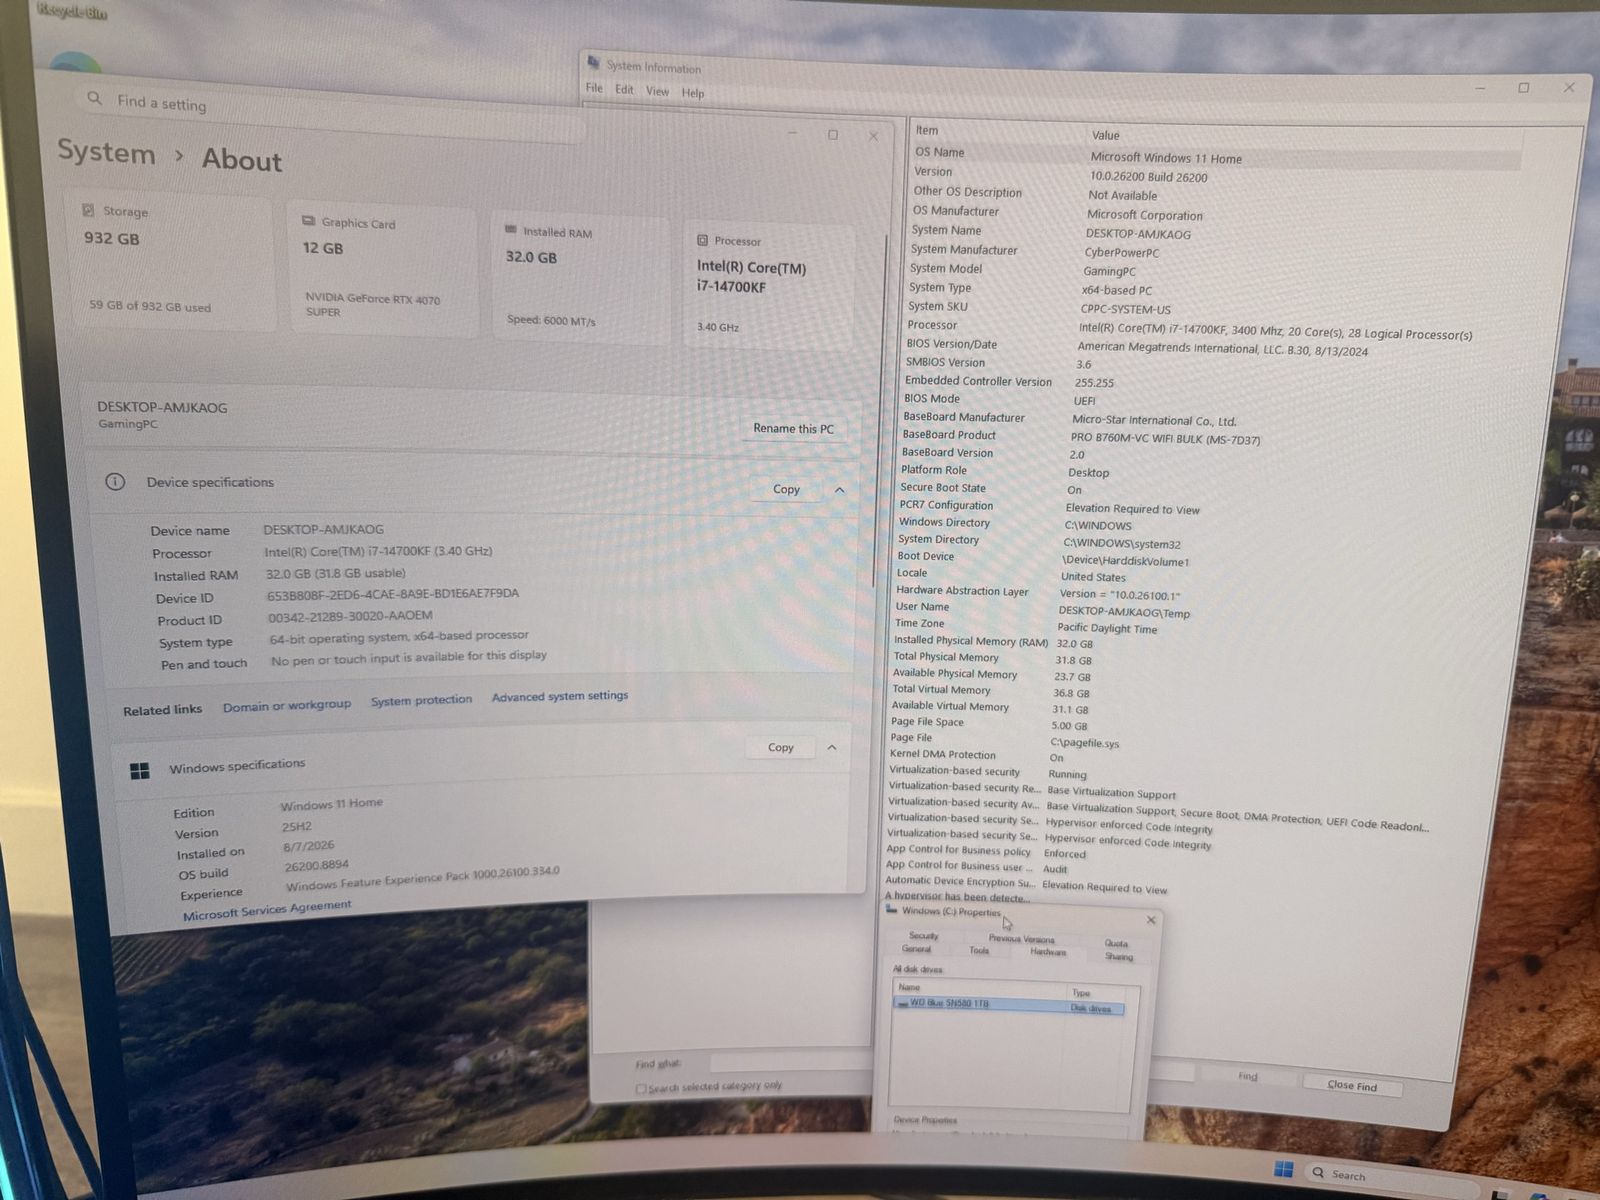Viewport: 1600px width, 1200px height.
Task: Select the WD Blue SN580 1TB disk drive
Action: pyautogui.click(x=1008, y=1006)
